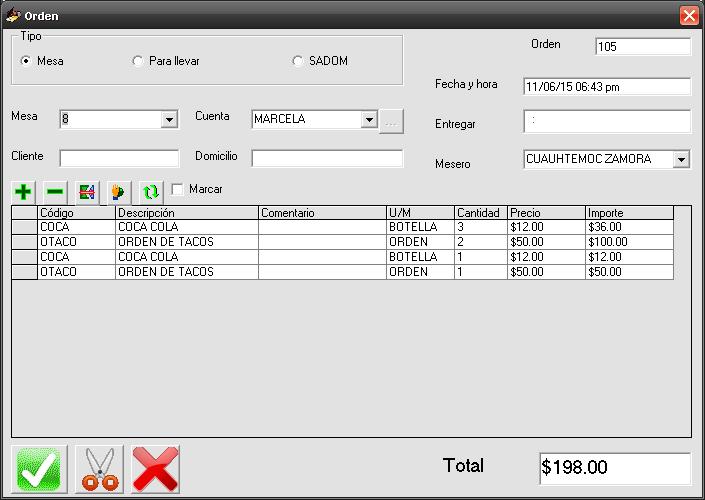The image size is (705, 500).
Task: Enable the Marcar checkbox
Action: [x=178, y=189]
